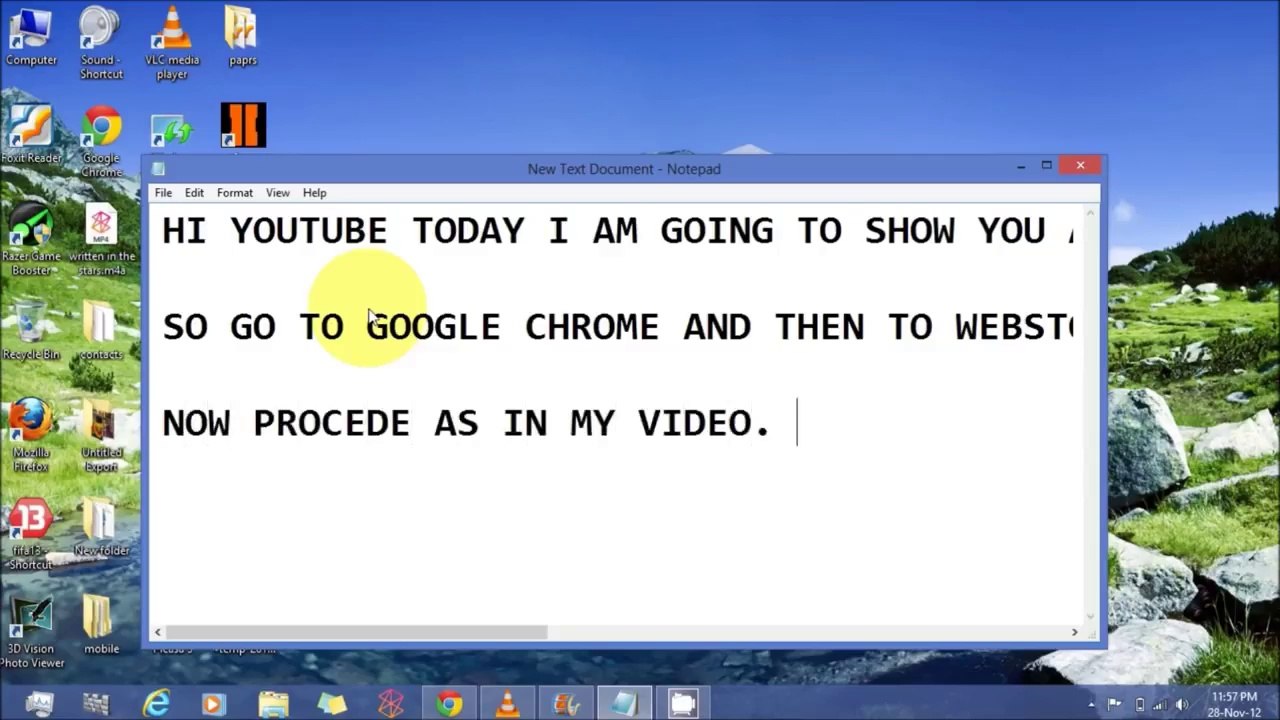Viewport: 1280px width, 720px height.
Task: Select written in the stars.m4a file
Action: point(101,239)
